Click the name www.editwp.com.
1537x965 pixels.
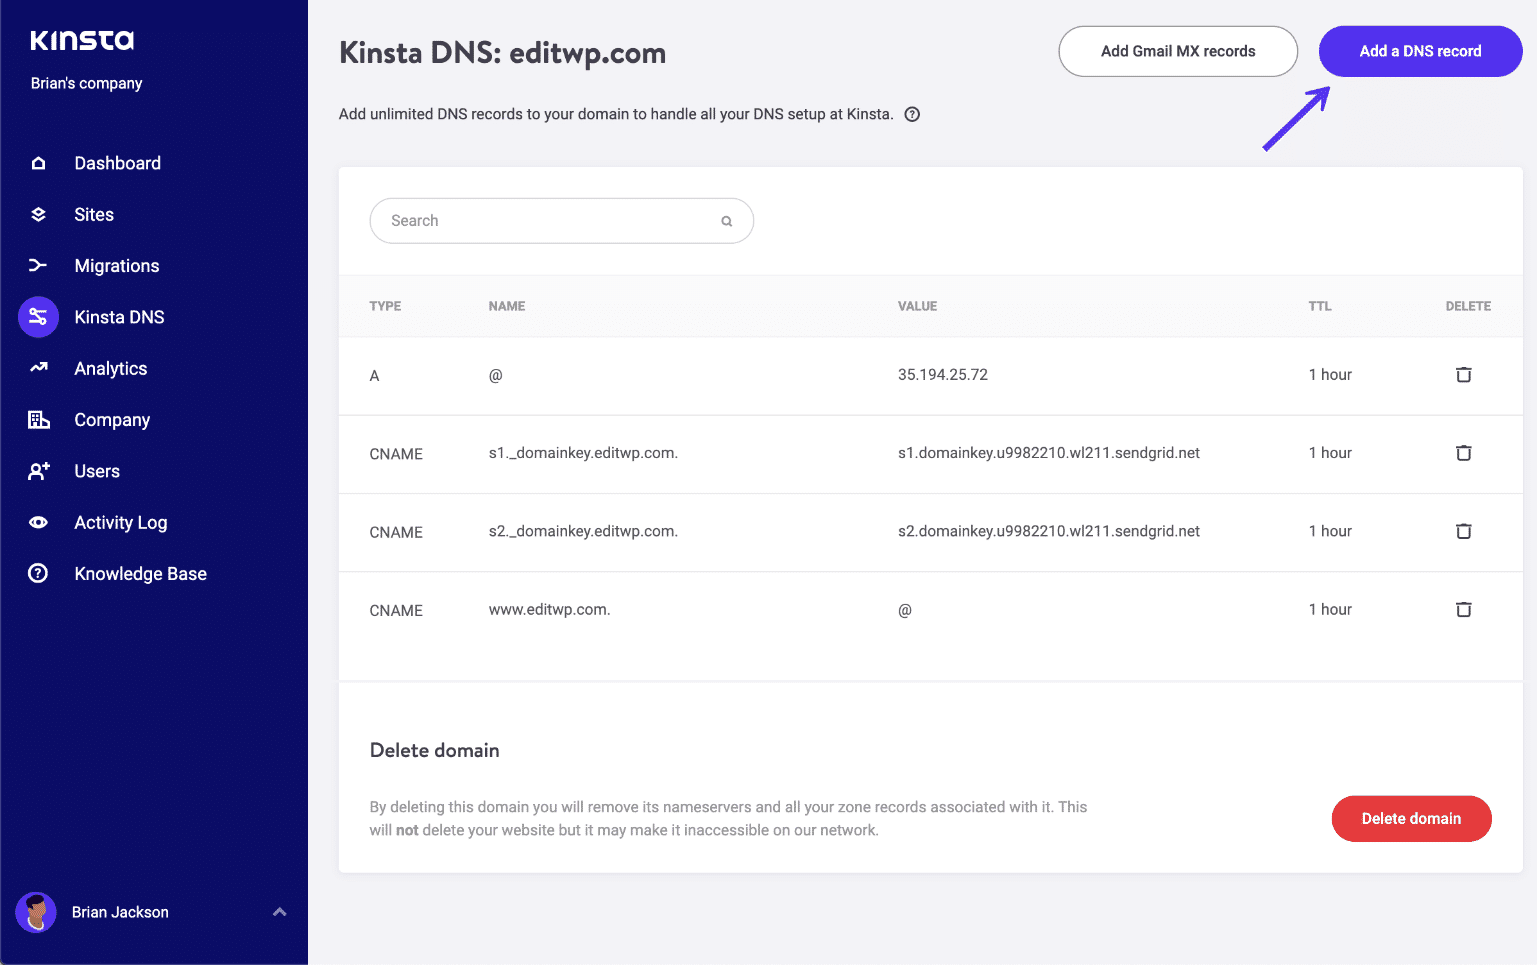(x=549, y=608)
